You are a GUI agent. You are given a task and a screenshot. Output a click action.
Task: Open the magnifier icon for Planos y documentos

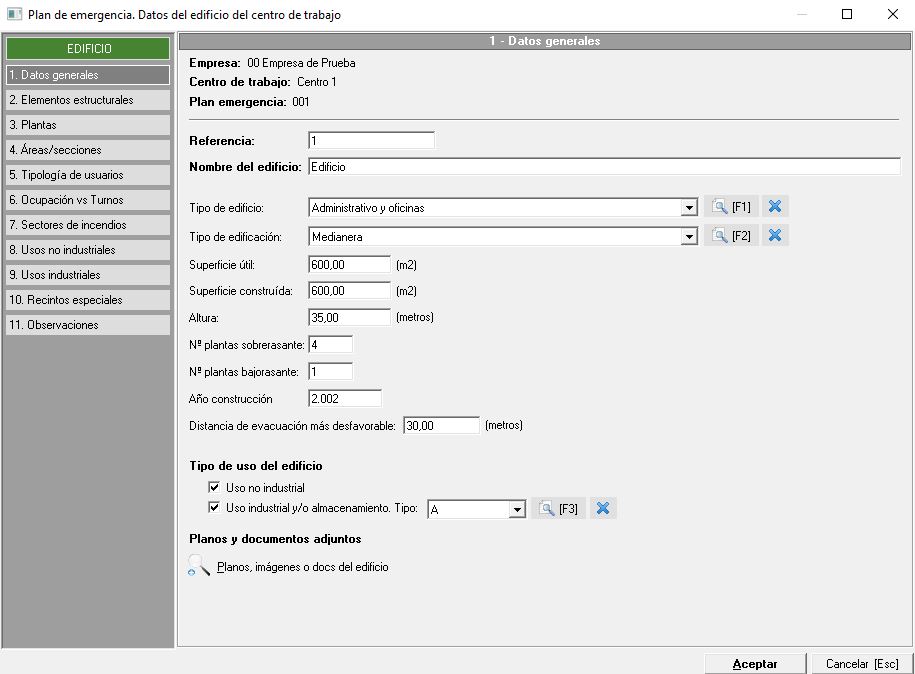(x=200, y=566)
